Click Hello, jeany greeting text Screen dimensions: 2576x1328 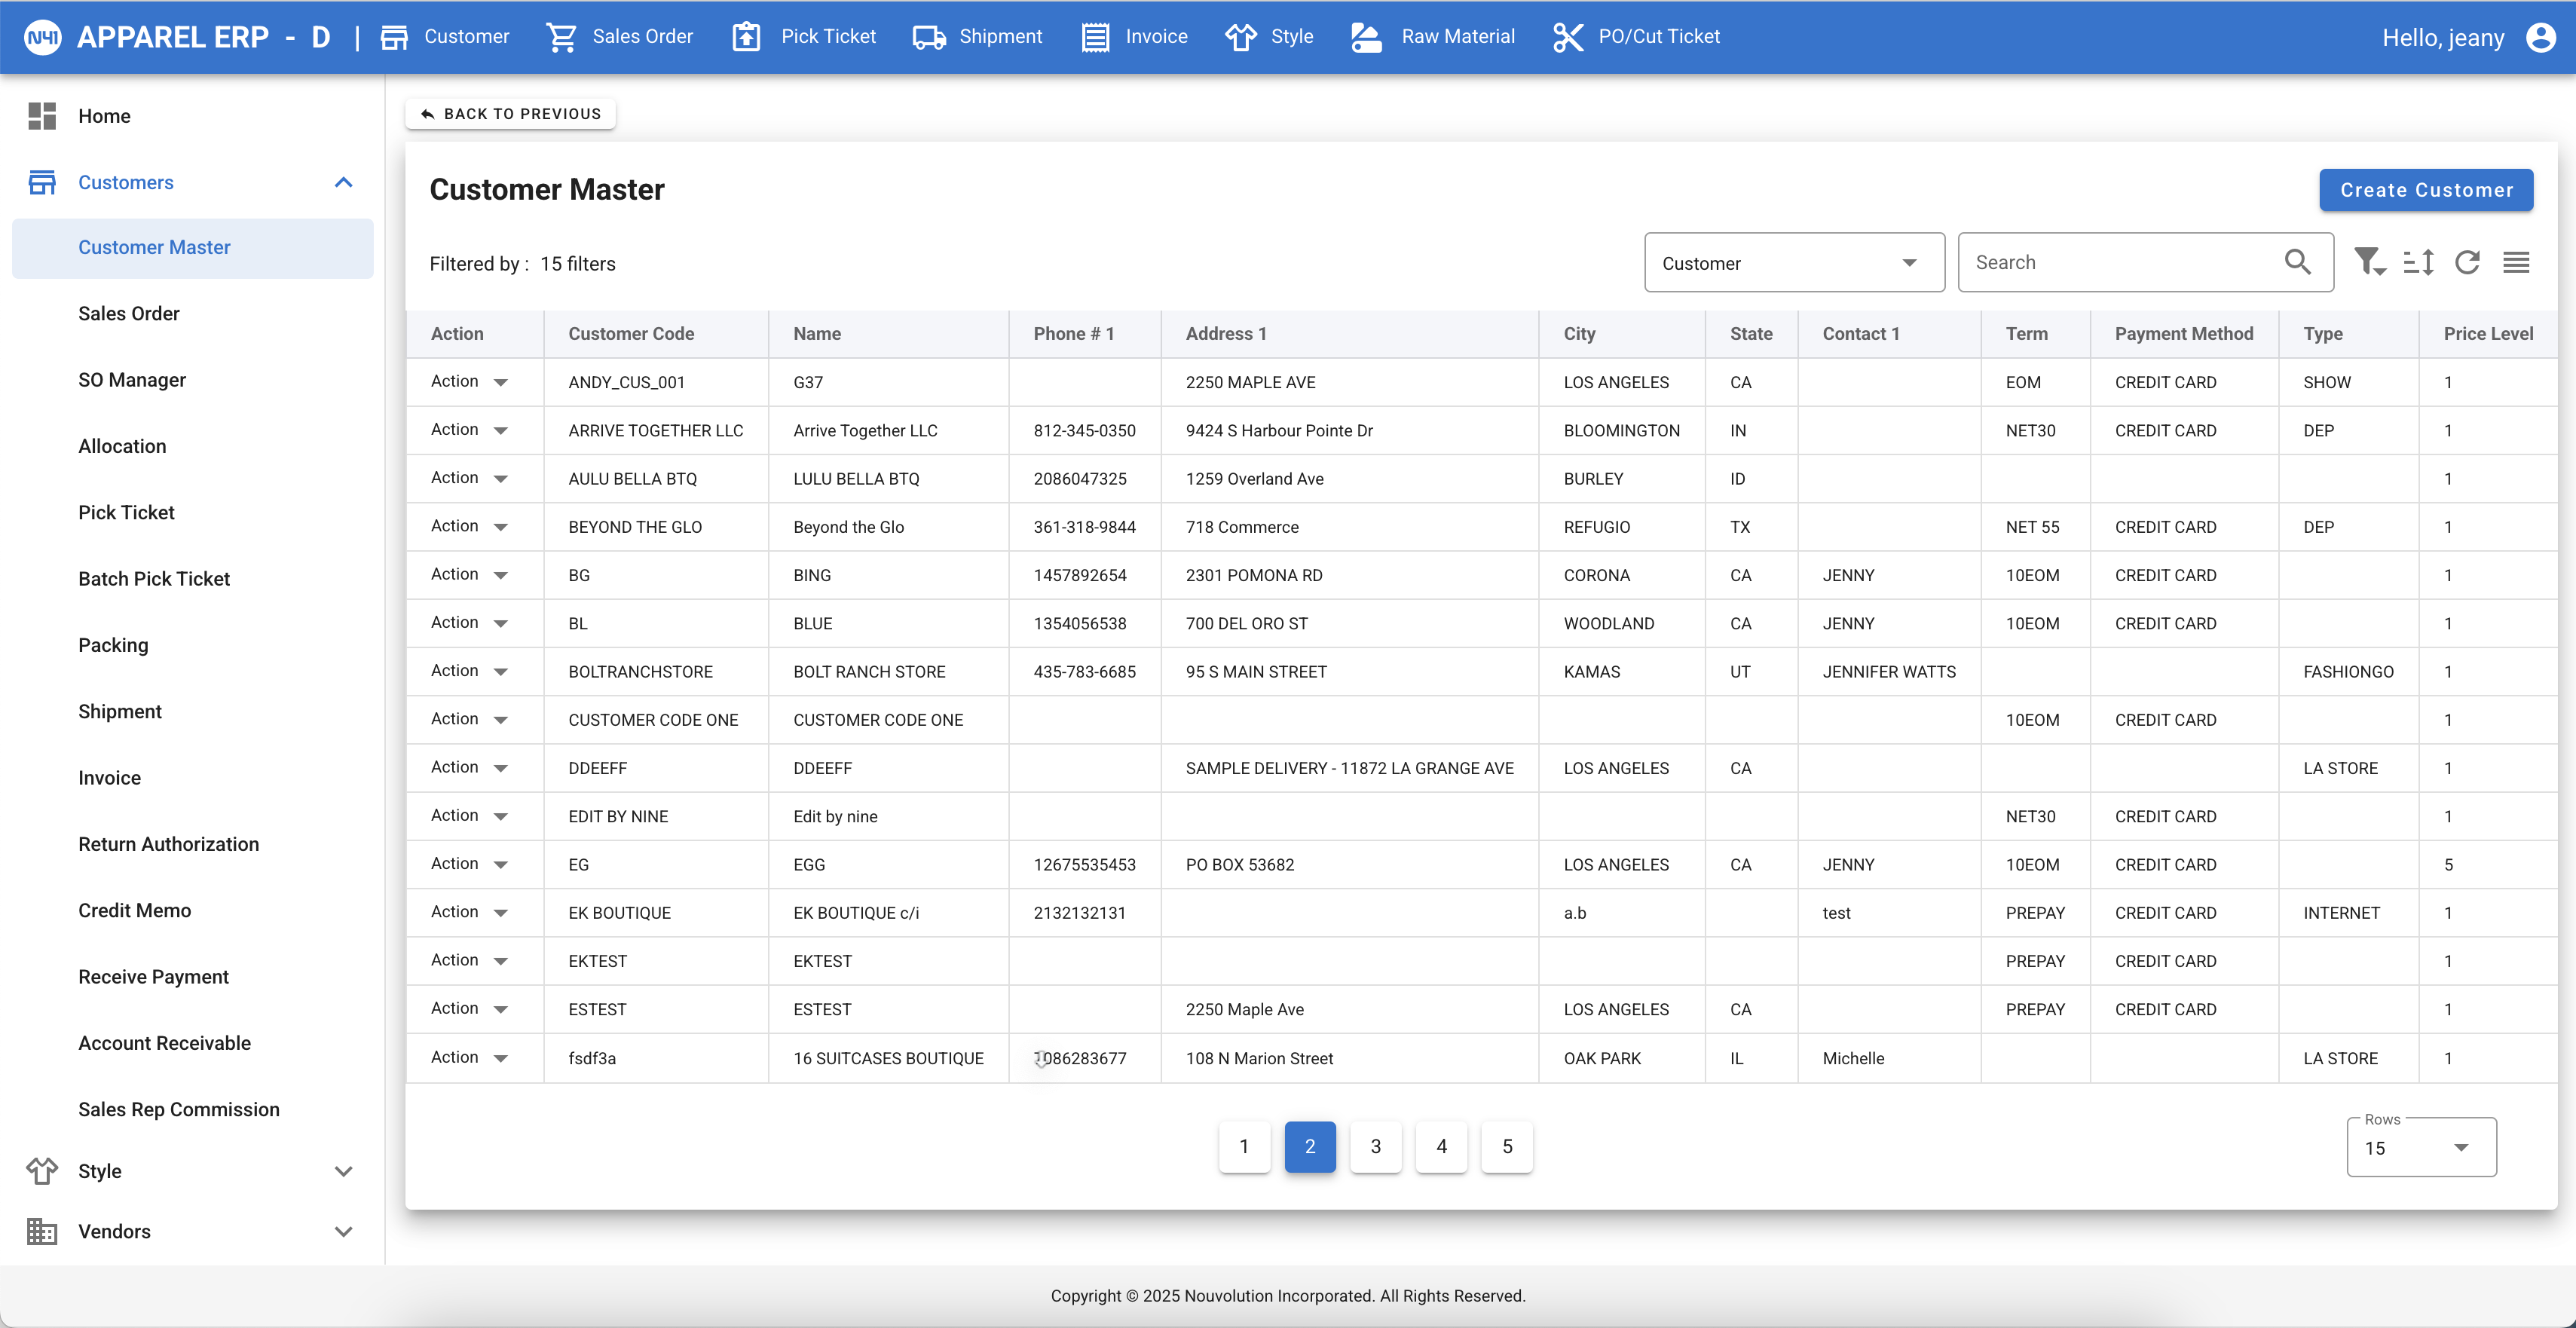coord(2443,38)
